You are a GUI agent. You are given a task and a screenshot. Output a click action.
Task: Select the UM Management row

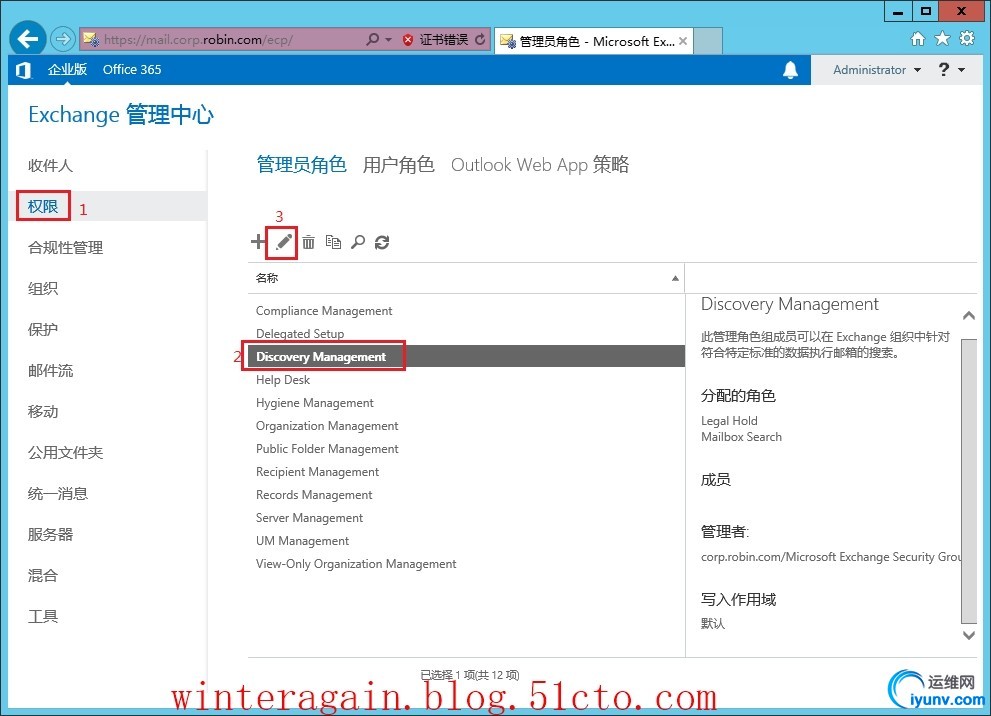(466, 541)
